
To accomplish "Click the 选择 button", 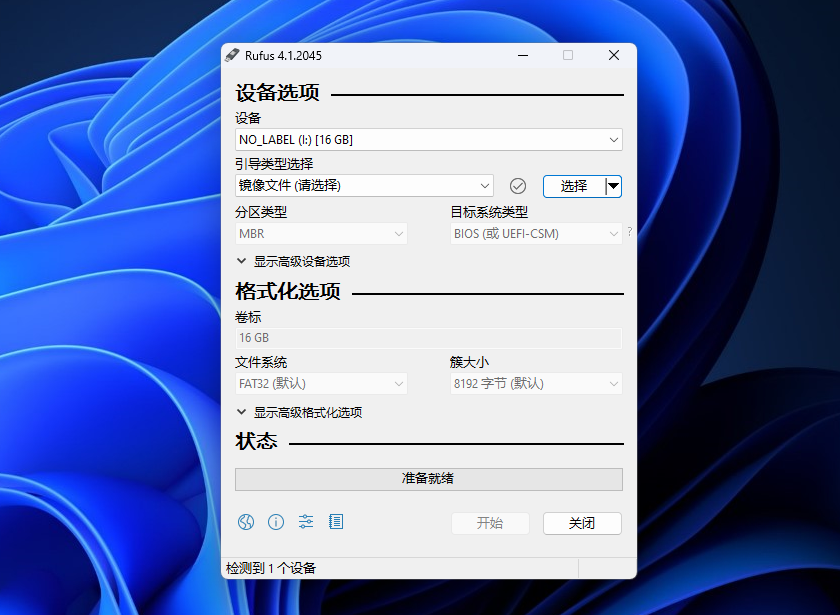I will tap(574, 186).
